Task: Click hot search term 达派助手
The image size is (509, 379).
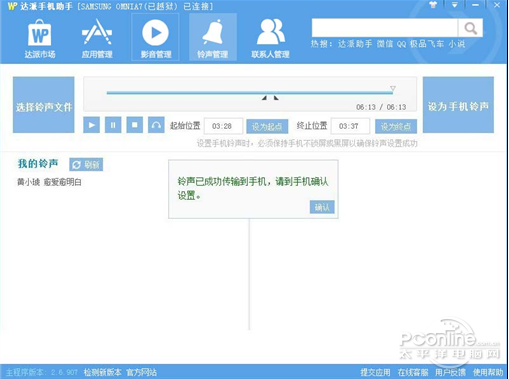Action: click(x=355, y=44)
